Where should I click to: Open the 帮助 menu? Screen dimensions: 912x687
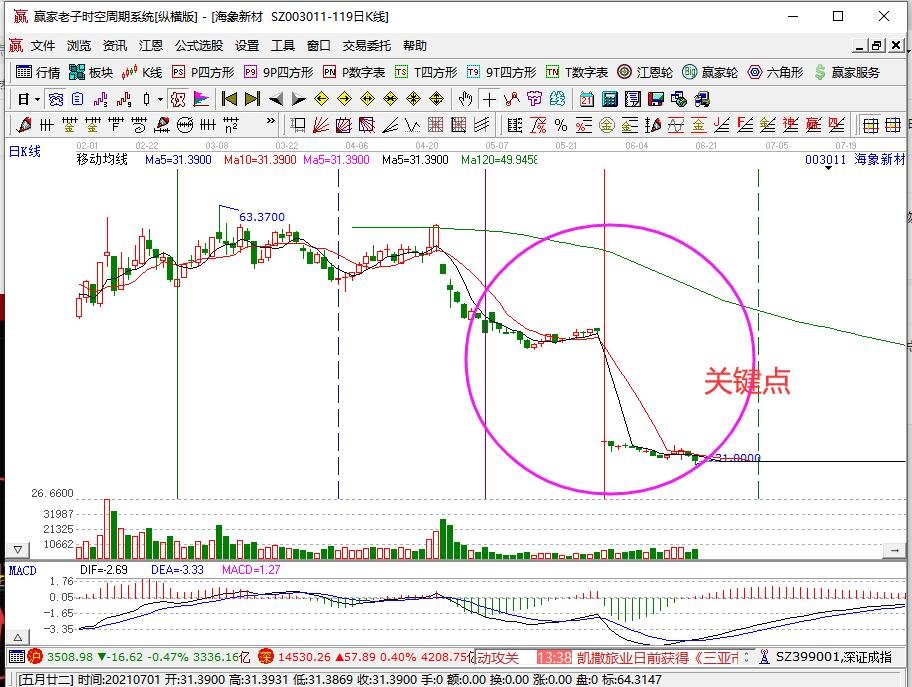pyautogui.click(x=415, y=45)
